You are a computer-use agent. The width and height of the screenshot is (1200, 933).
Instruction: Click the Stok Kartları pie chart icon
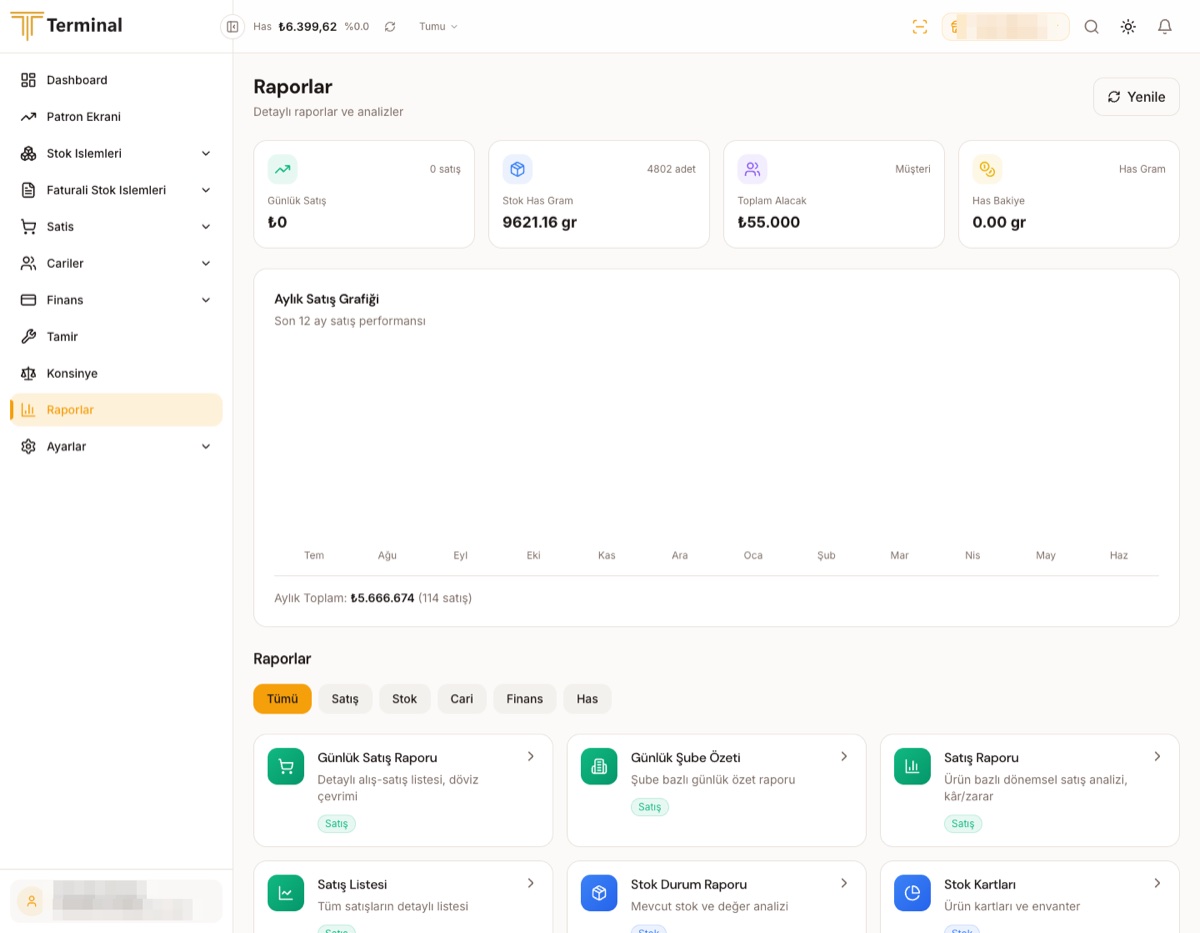(912, 893)
